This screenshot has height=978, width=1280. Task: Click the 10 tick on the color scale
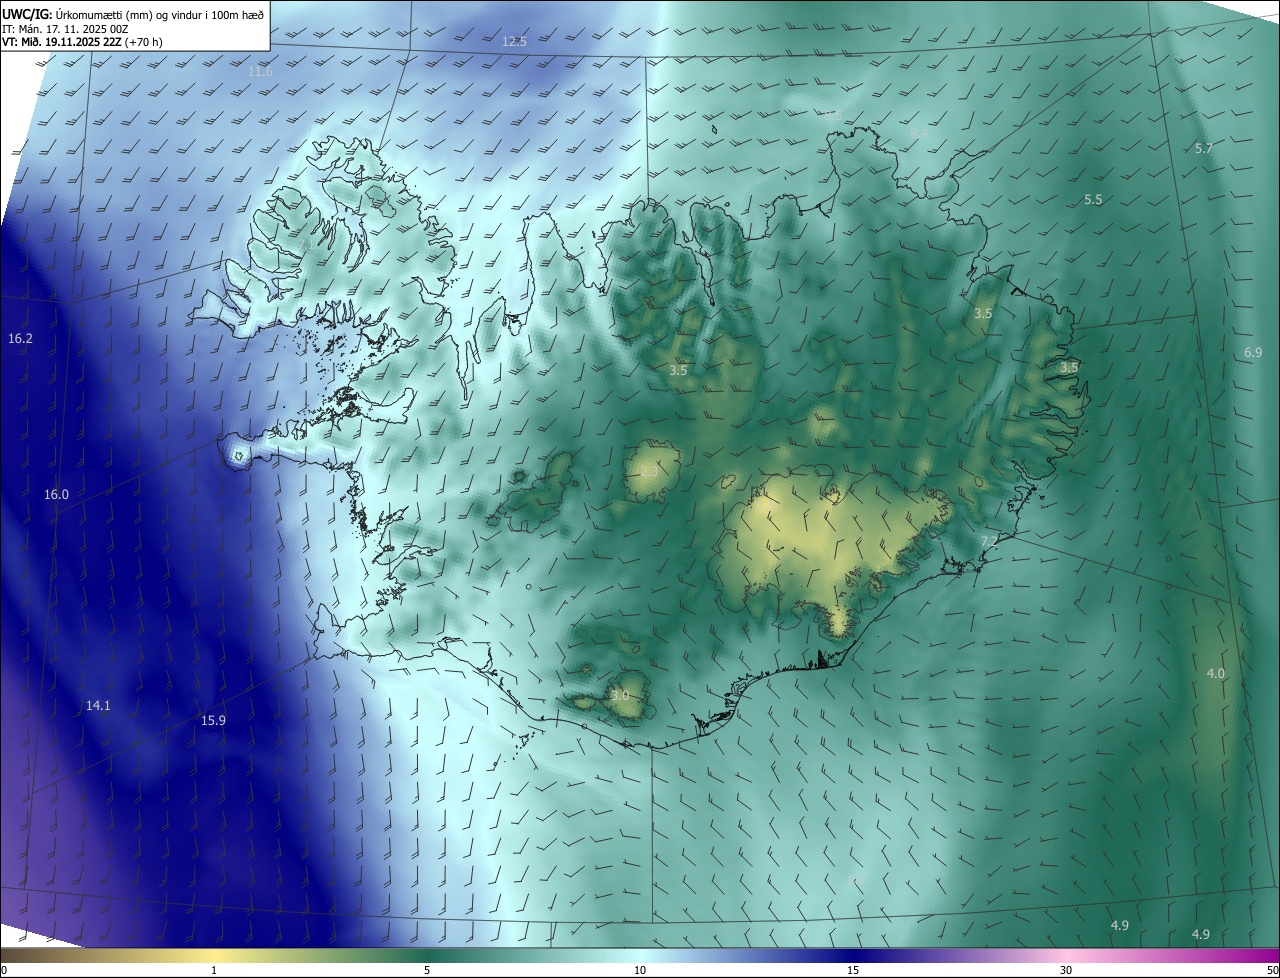(x=640, y=970)
